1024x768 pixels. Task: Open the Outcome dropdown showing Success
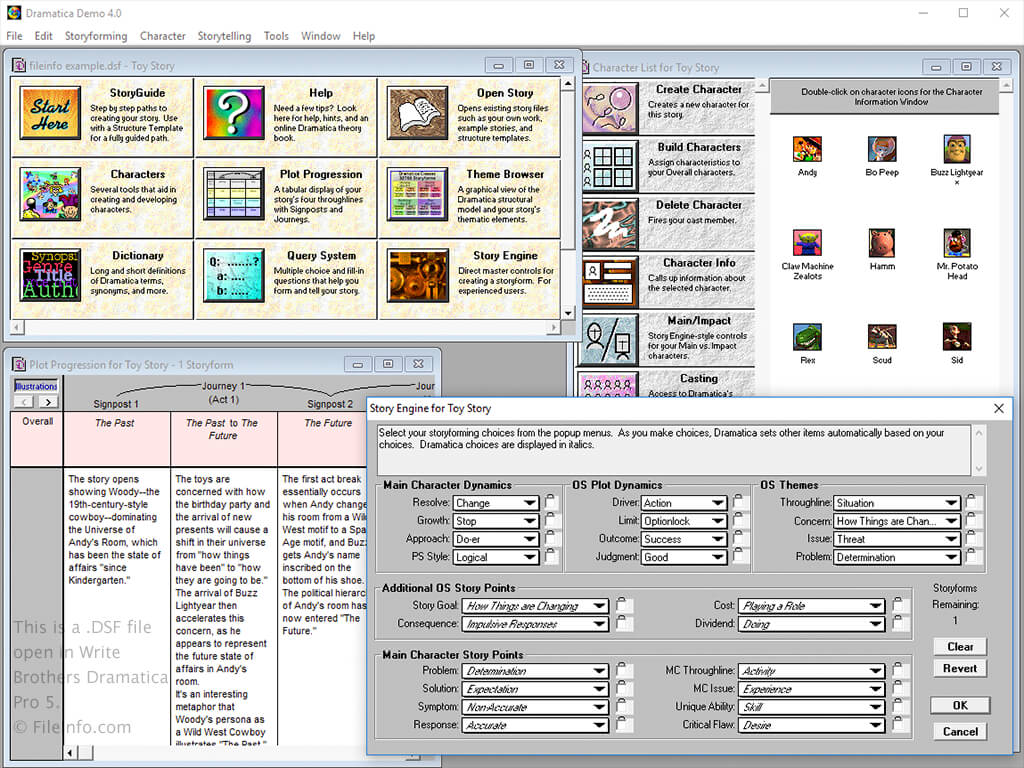click(x=683, y=539)
